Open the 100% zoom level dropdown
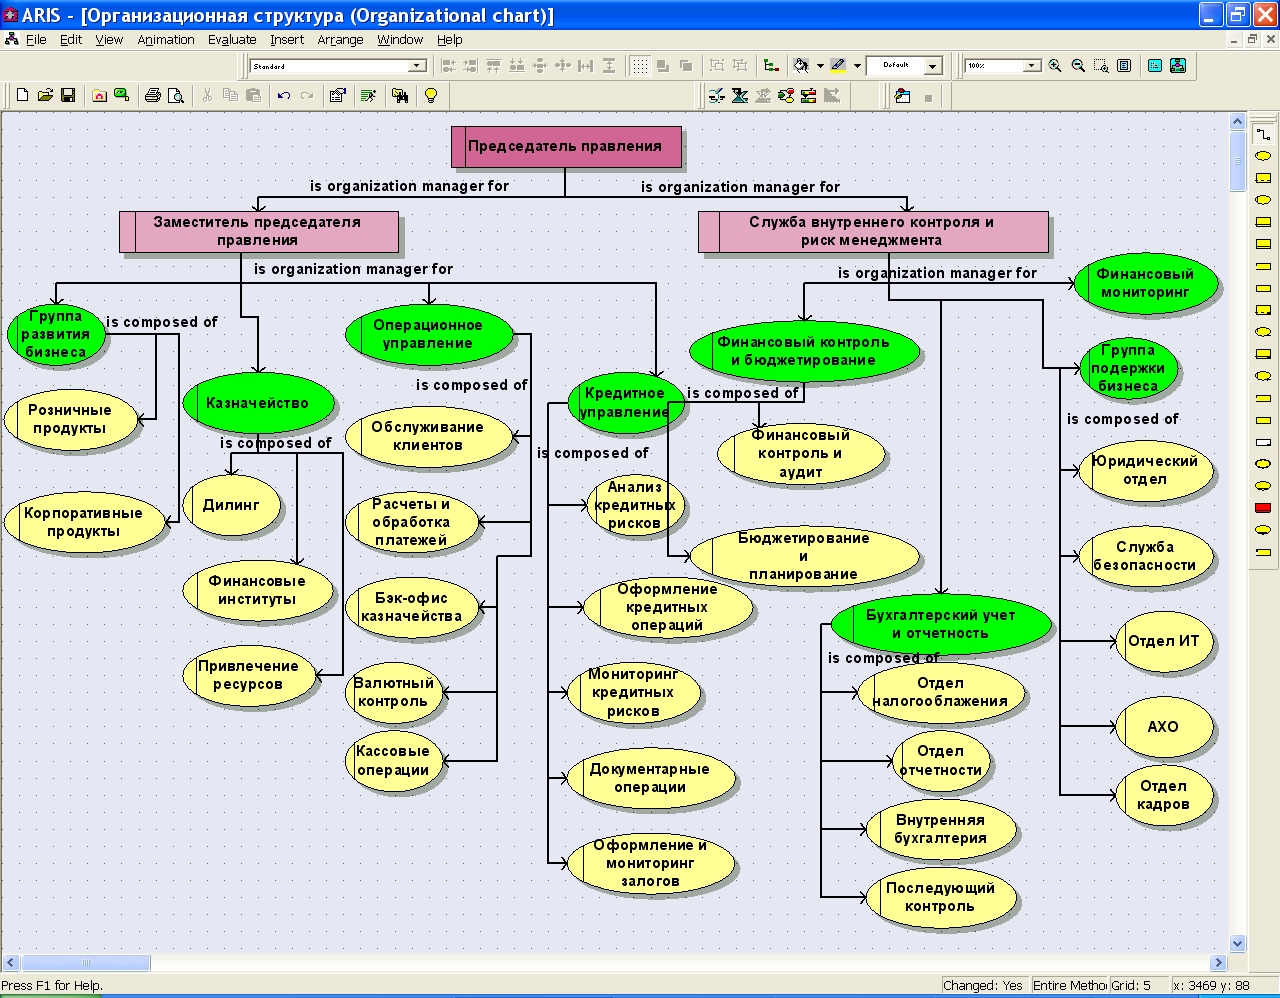Image resolution: width=1280 pixels, height=998 pixels. pos(1032,66)
